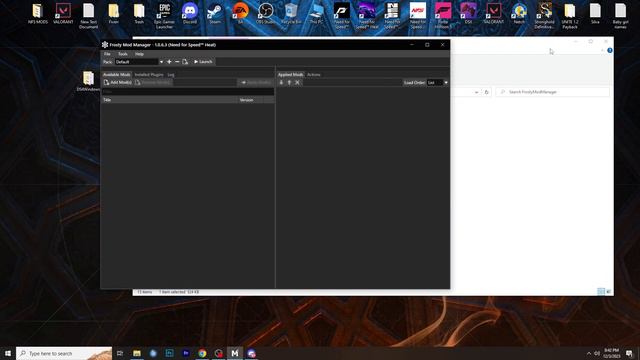Image resolution: width=640 pixels, height=360 pixels.
Task: Expand address history dropdown in Explorer window
Action: 476,92
